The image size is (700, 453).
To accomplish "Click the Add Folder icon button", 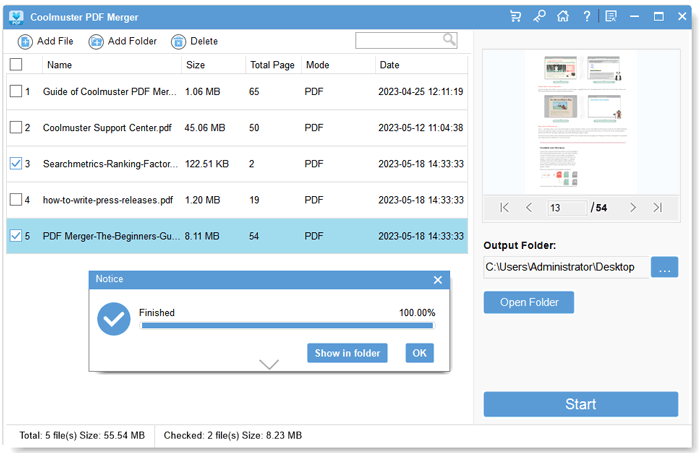I will coord(96,42).
